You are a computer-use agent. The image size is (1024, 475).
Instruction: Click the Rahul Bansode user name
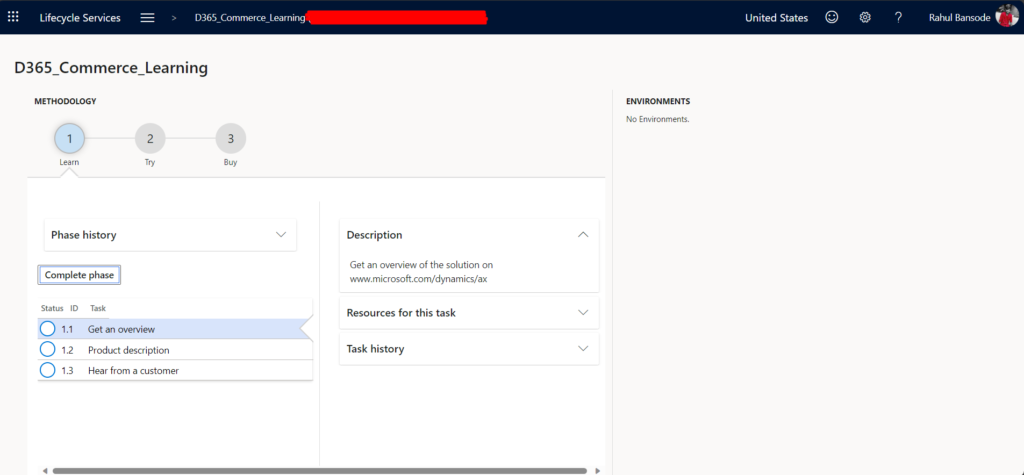click(960, 18)
